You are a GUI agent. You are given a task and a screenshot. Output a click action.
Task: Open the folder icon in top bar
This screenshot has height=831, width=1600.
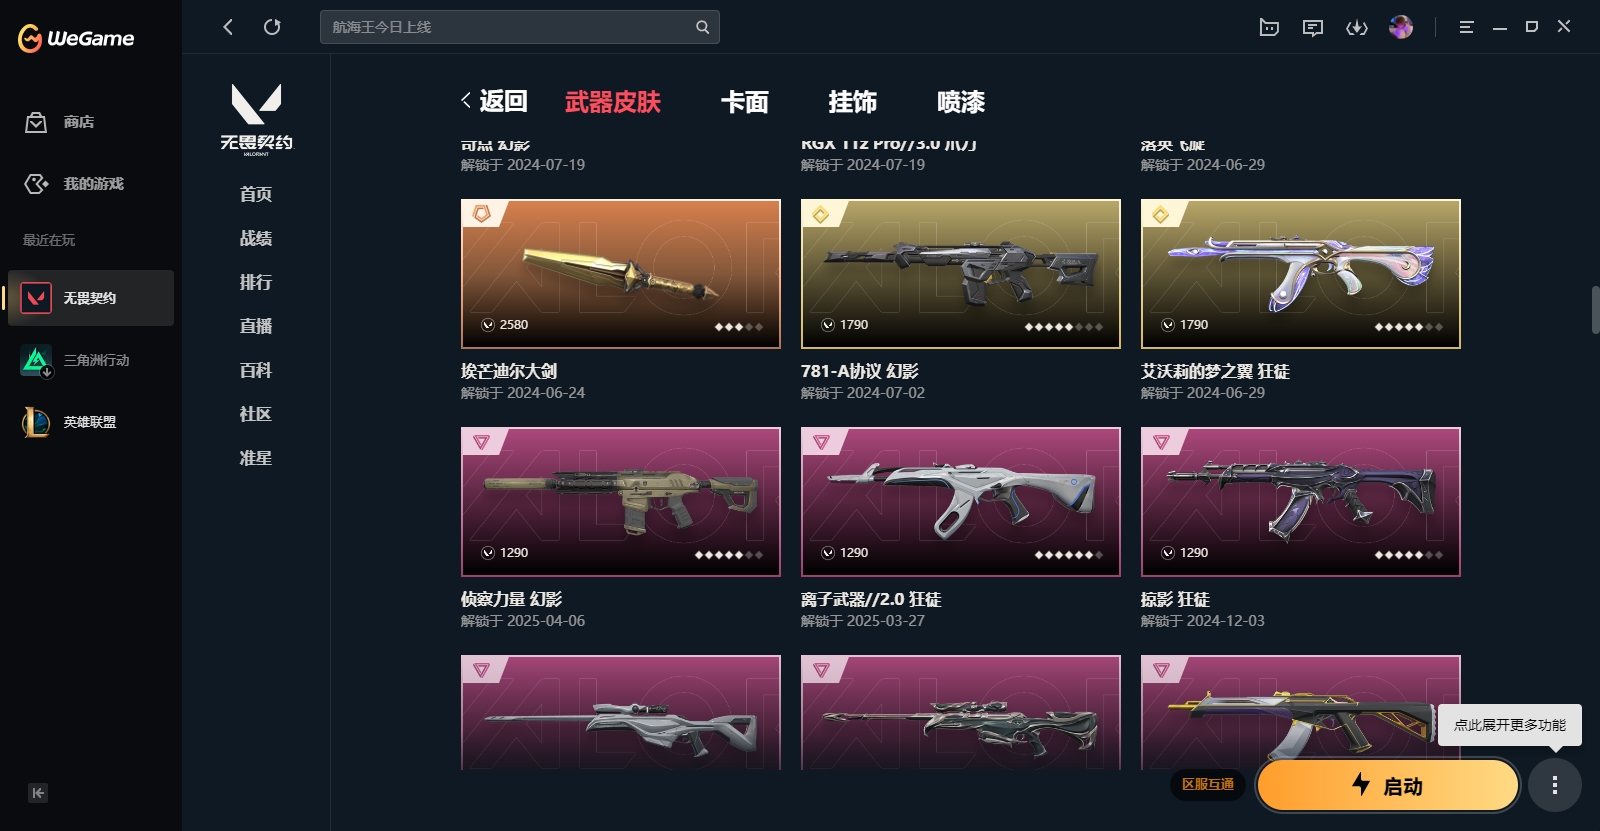pos(1269,27)
